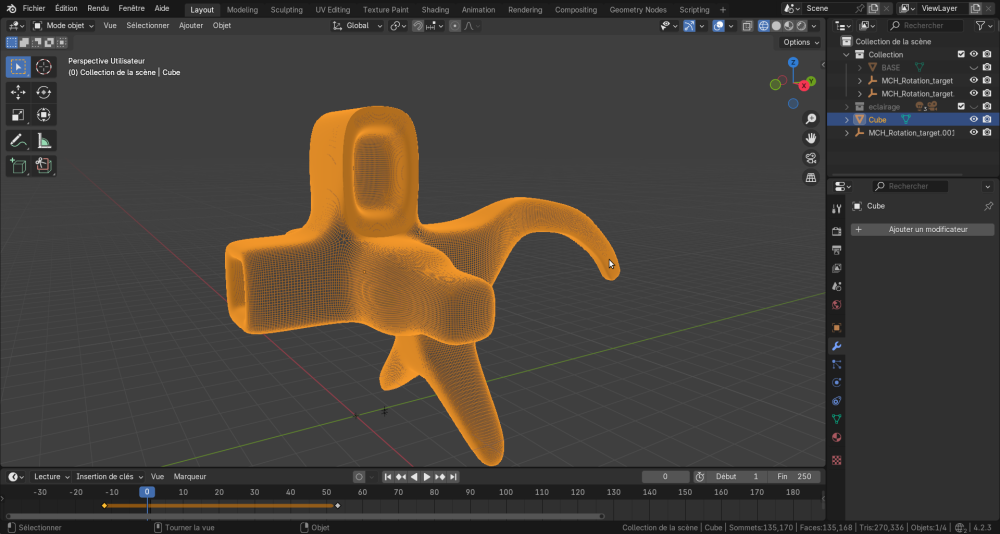Screen dimensions: 1000x534
Task: Toggle render camera icon for BASE
Action: [987, 68]
